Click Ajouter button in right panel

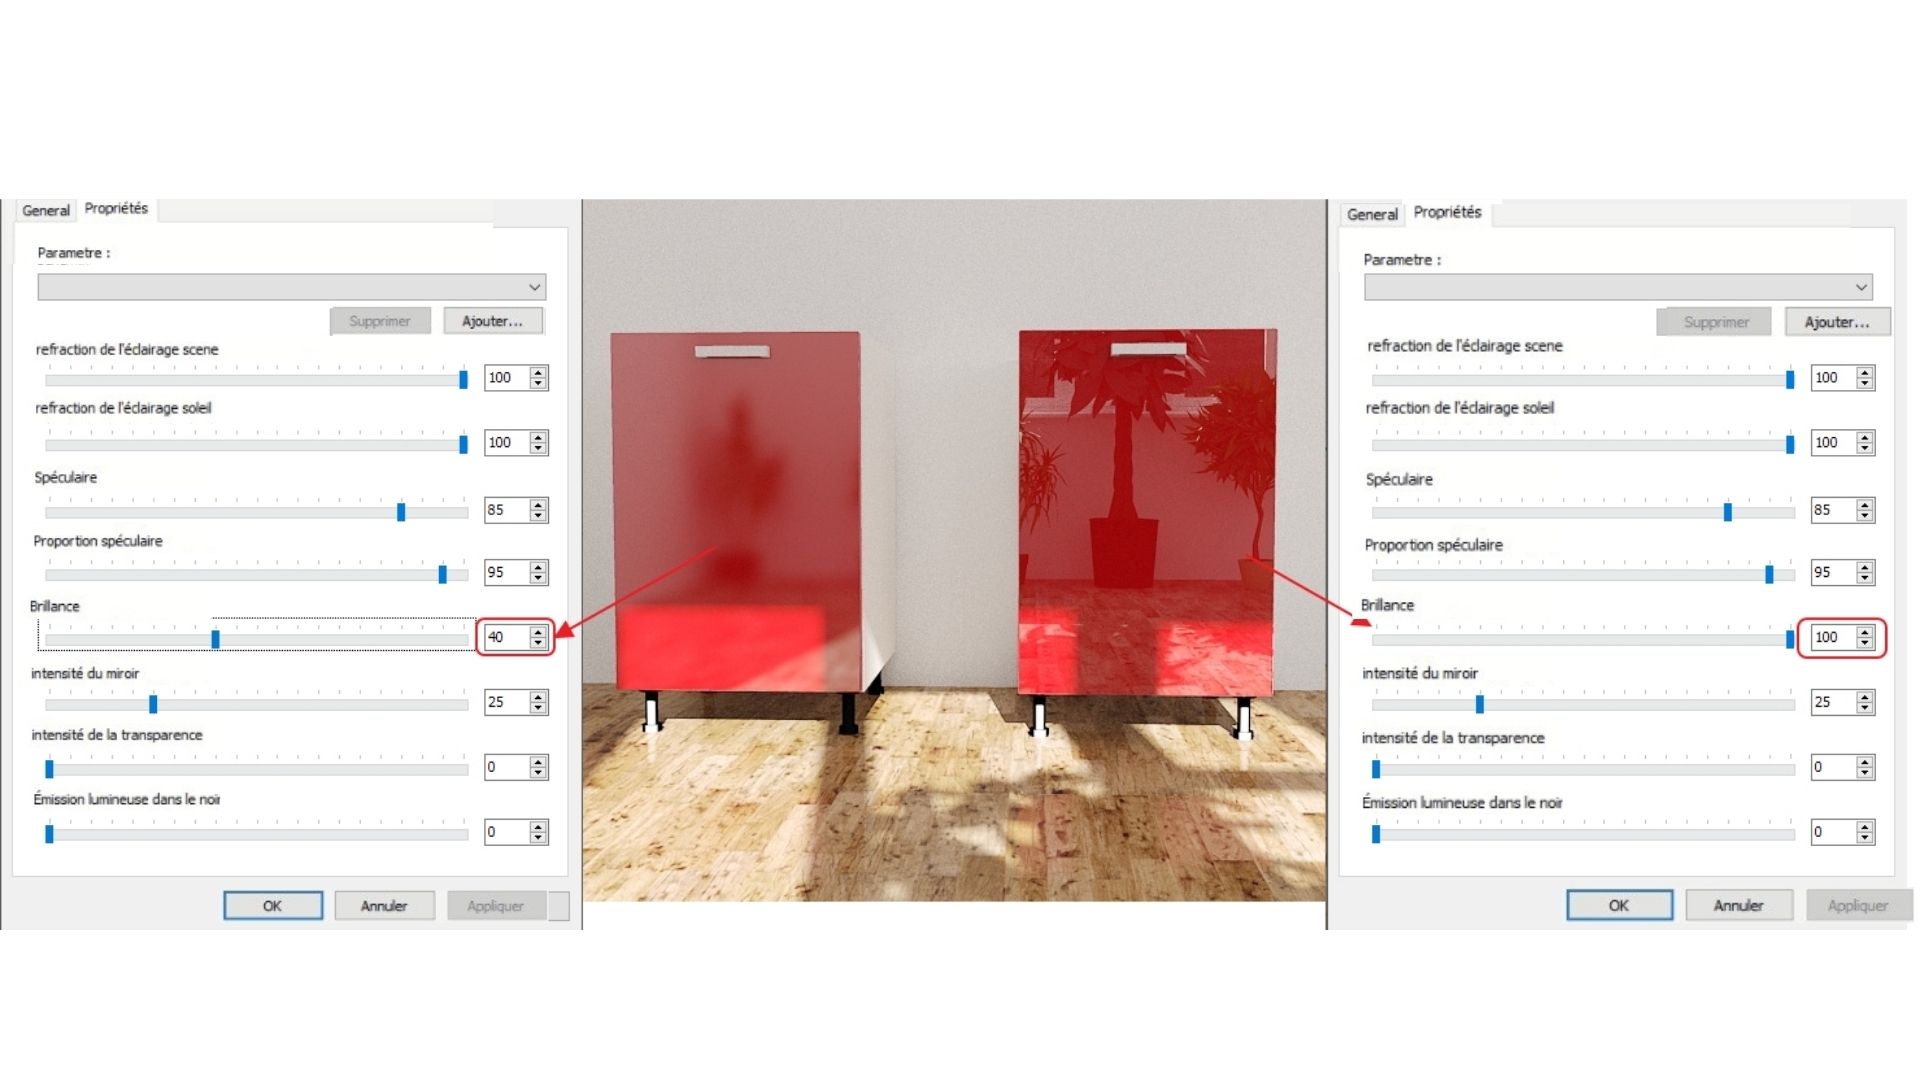pos(1836,322)
